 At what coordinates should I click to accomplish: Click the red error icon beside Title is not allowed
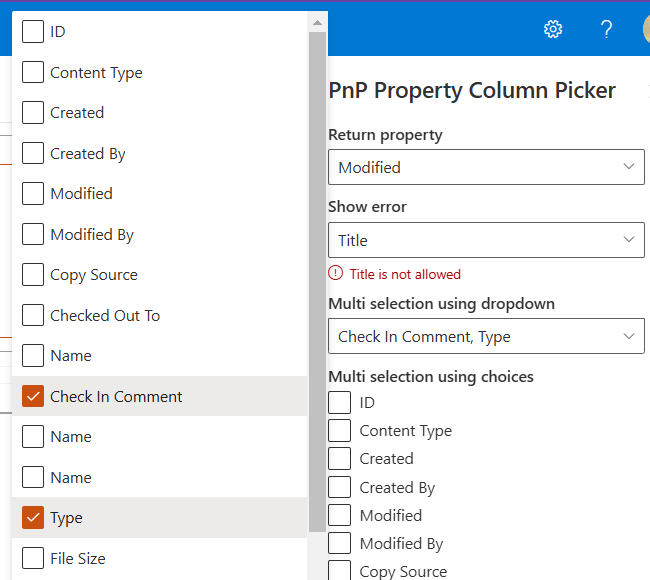click(x=336, y=274)
